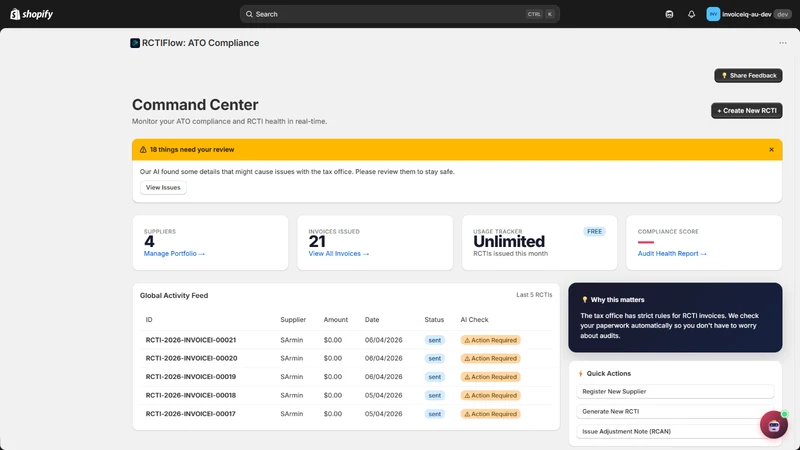Click sent status of invoice 00021
Screen dimensions: 800x450
[435, 340]
